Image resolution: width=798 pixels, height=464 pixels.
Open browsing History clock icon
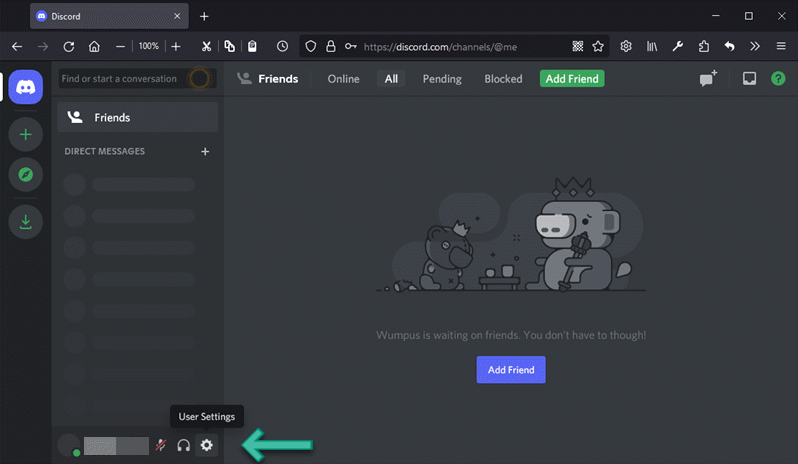click(x=282, y=47)
